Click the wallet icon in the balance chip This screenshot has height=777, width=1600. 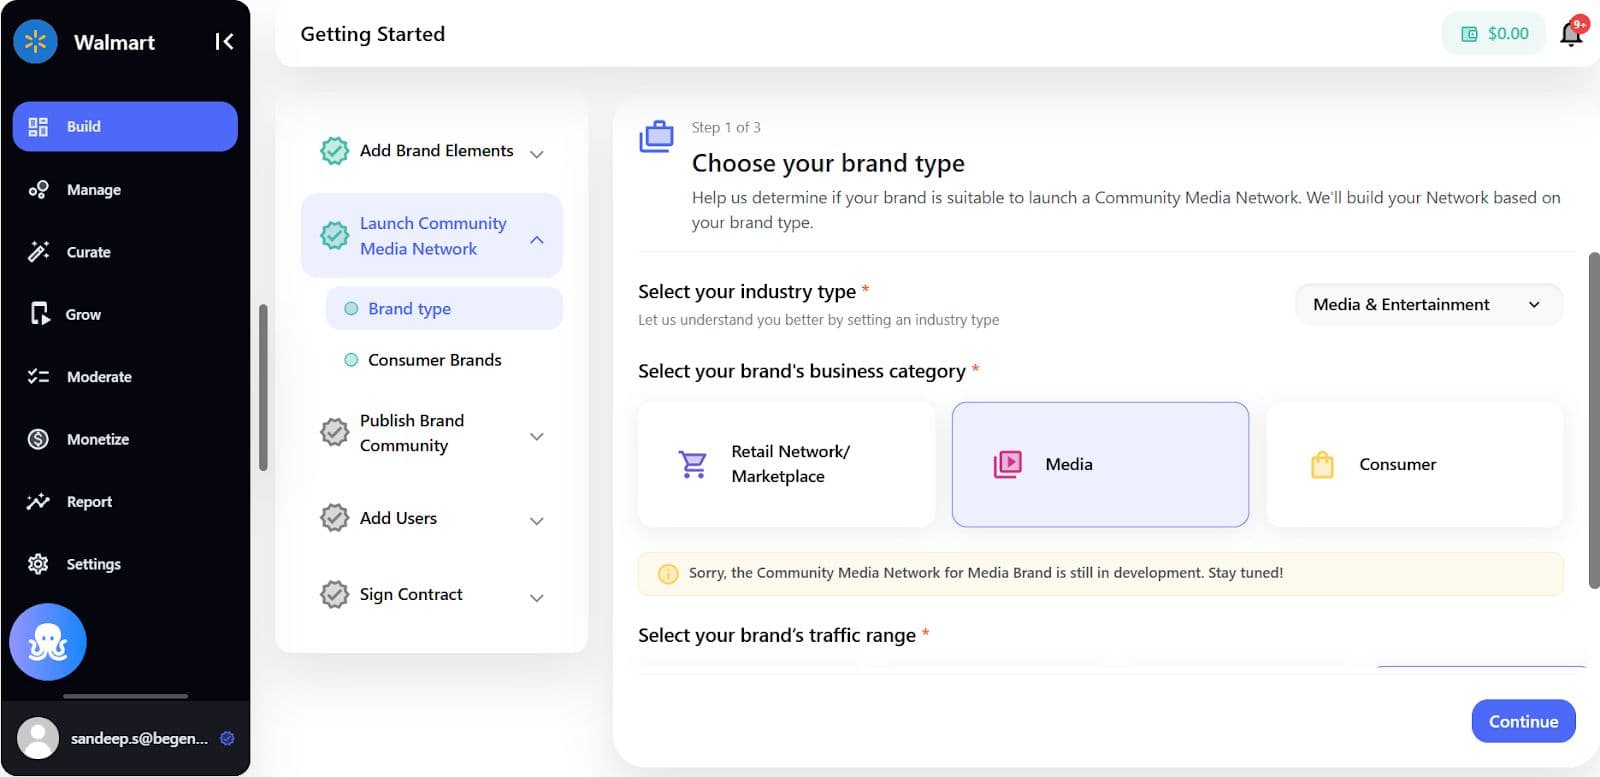[1469, 34]
